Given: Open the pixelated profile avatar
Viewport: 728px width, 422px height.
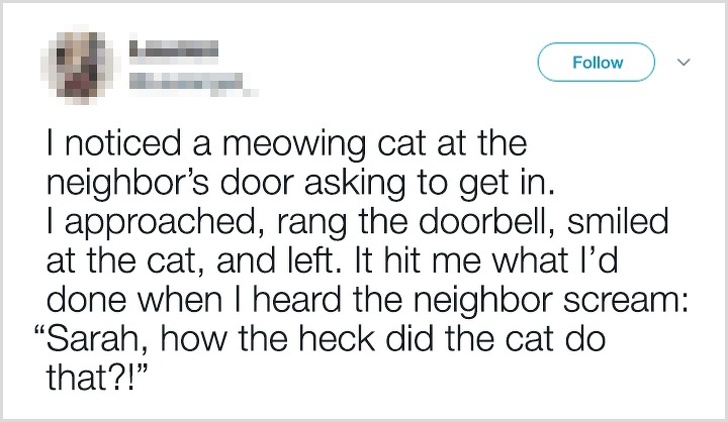Looking at the screenshot, I should pos(80,65).
